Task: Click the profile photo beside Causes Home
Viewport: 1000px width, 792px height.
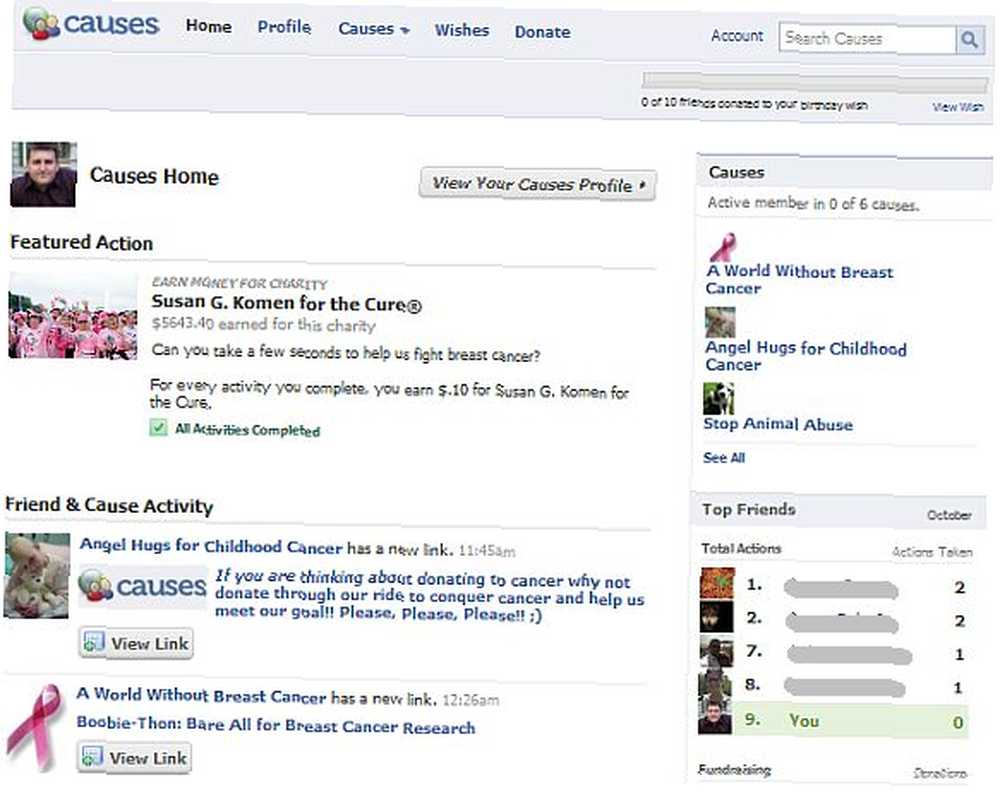Action: 43,175
